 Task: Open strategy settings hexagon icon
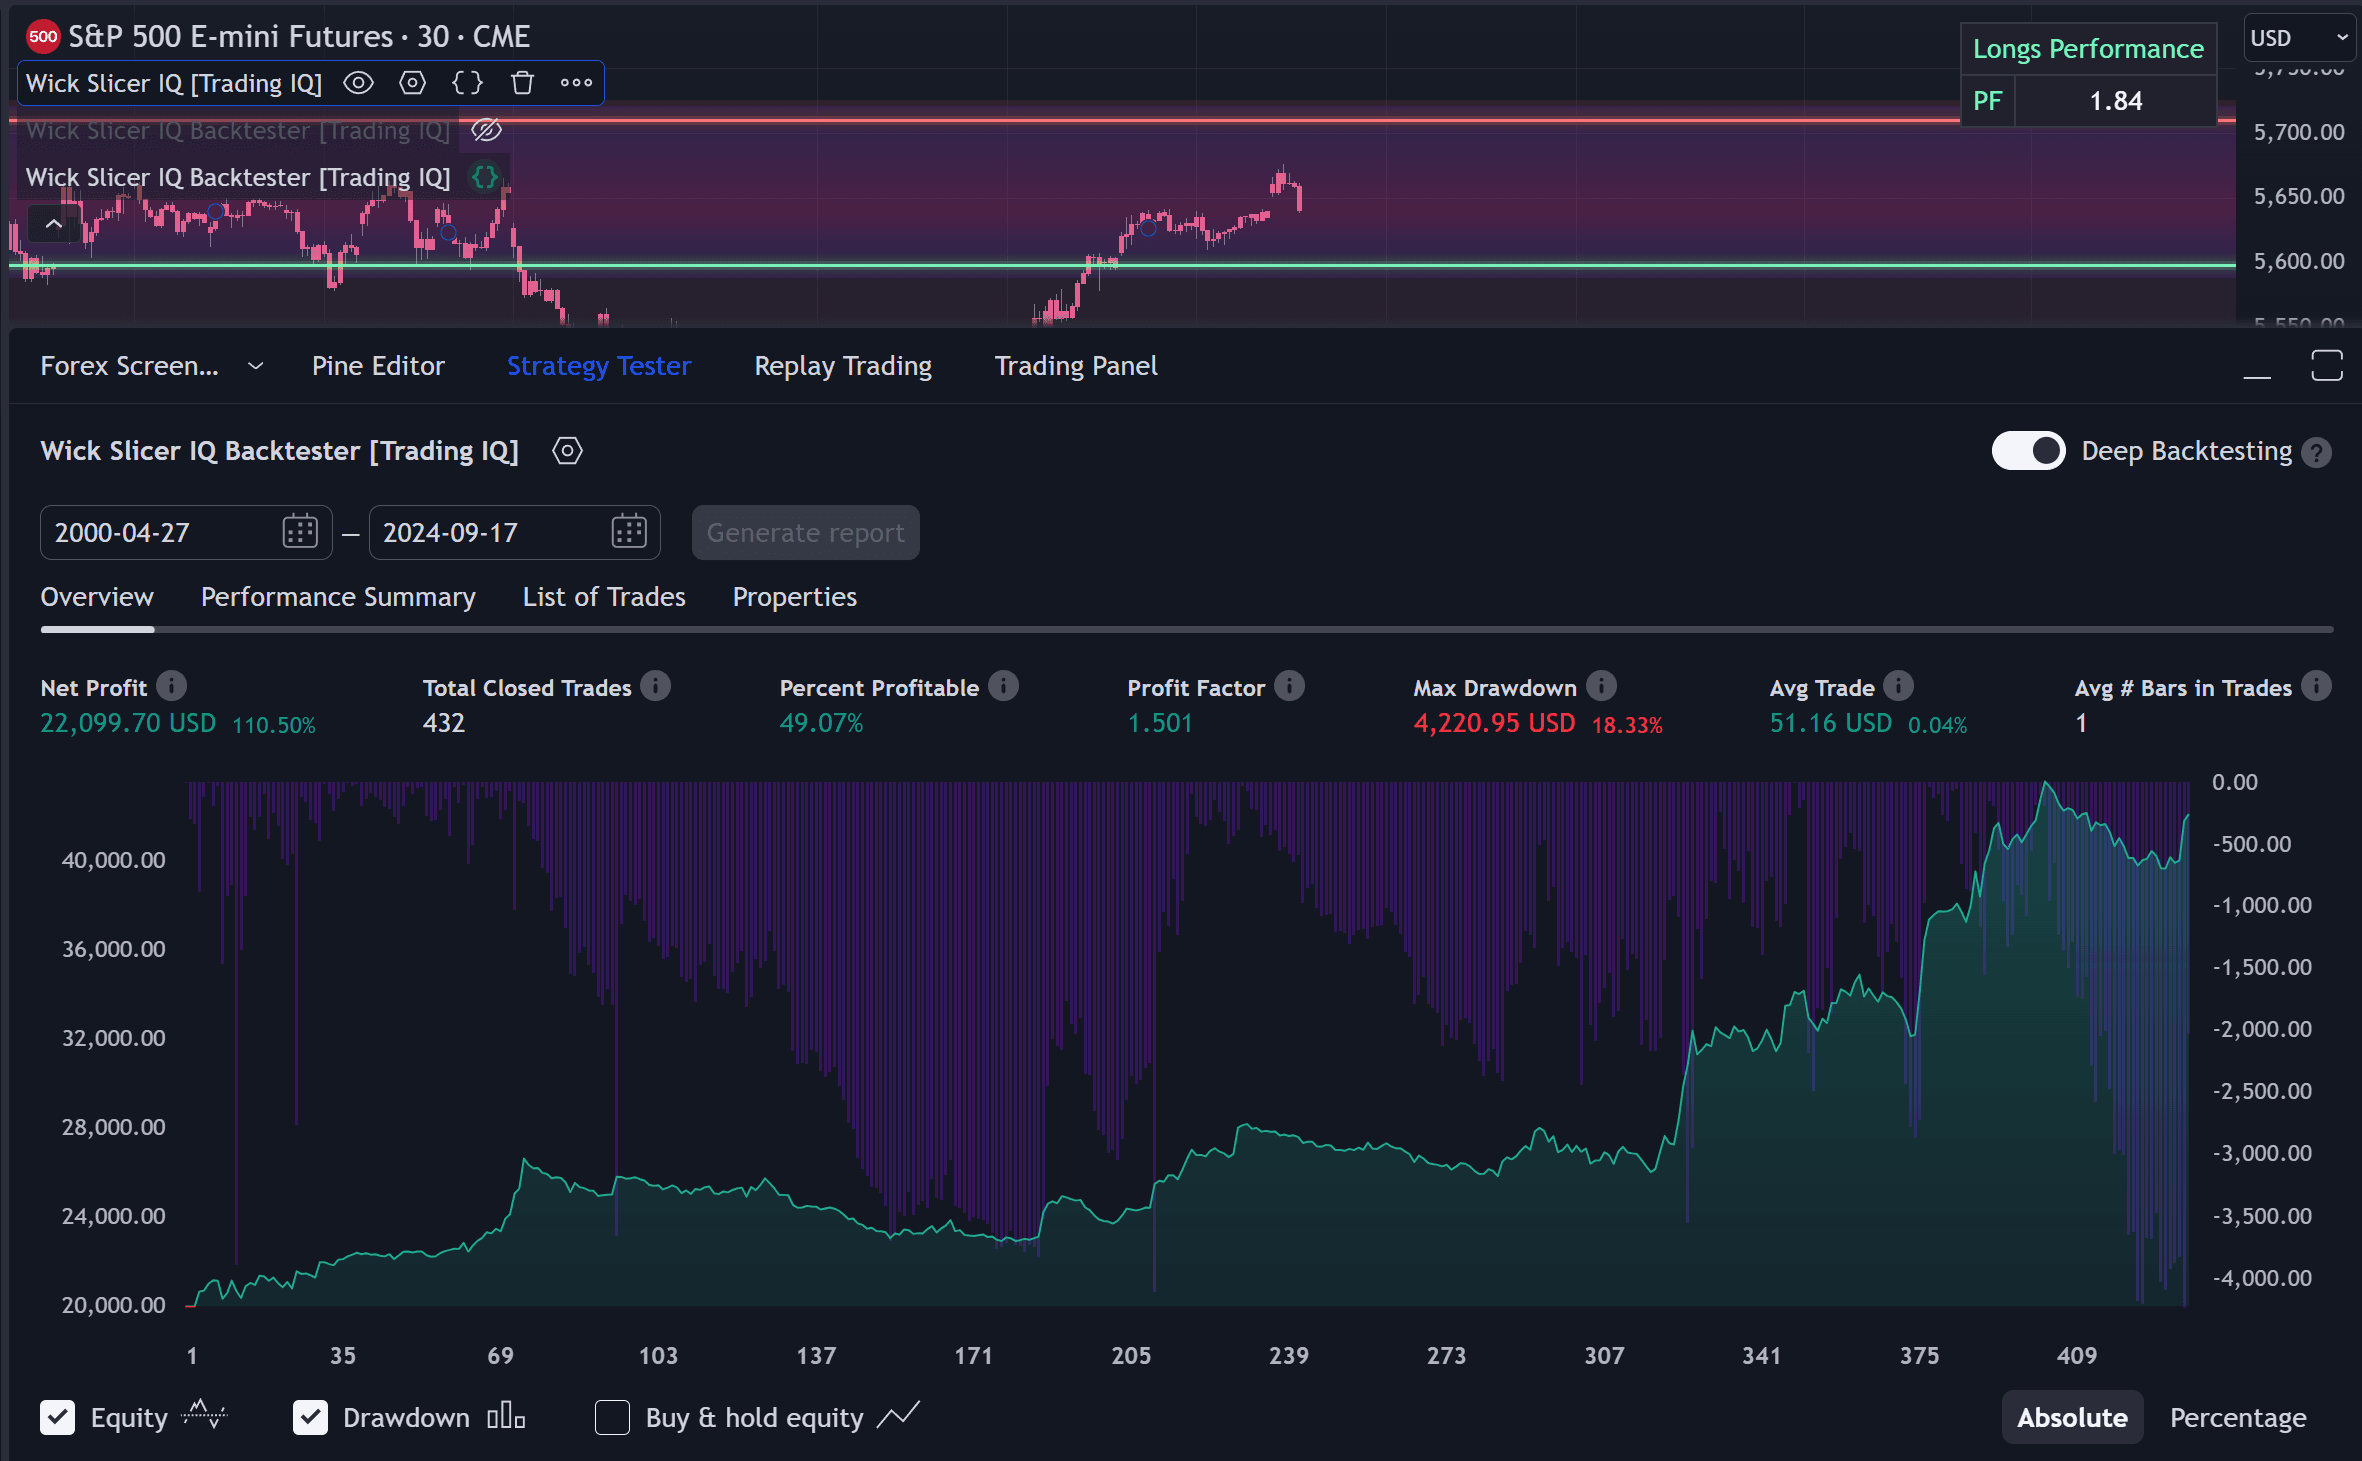point(567,451)
